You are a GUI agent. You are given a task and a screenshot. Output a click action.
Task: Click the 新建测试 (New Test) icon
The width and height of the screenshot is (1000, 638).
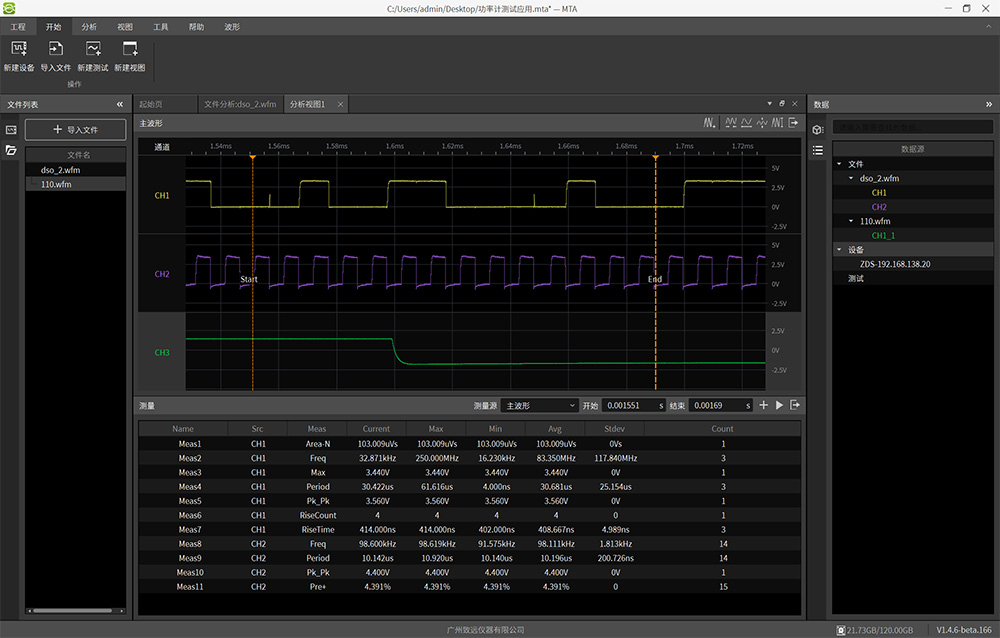[93, 49]
